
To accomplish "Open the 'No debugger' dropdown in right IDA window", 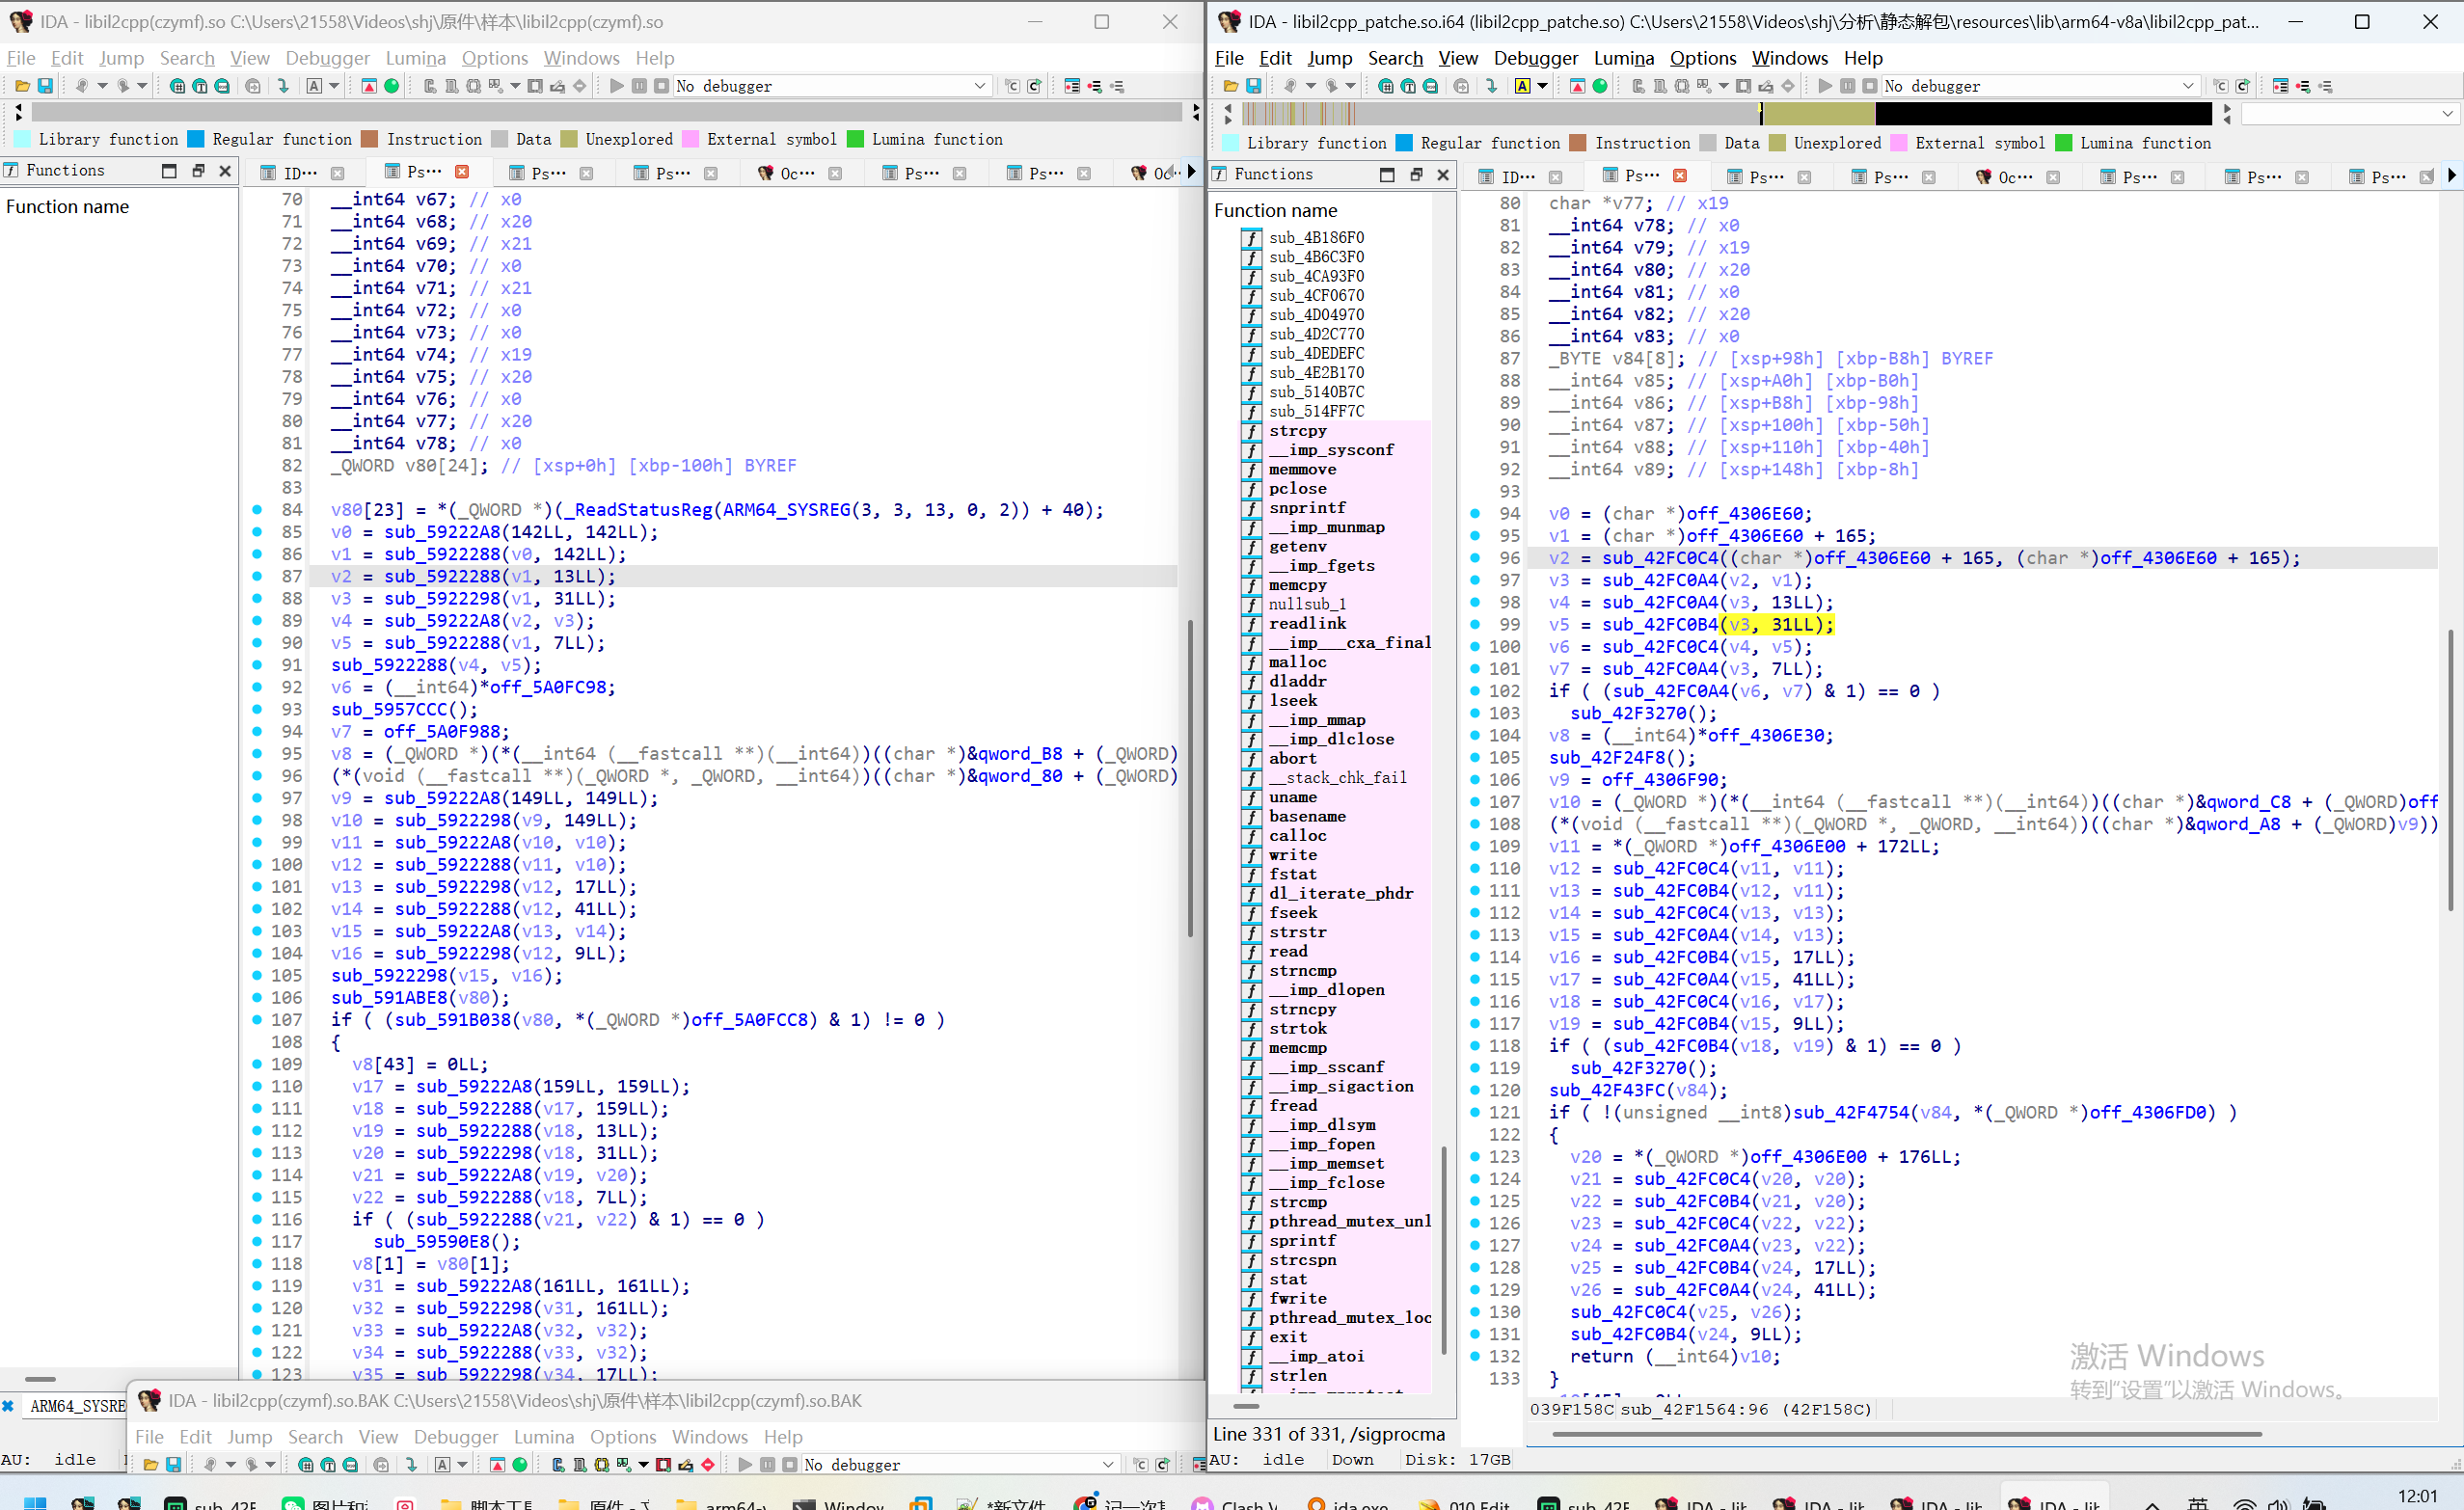I will coord(2187,86).
